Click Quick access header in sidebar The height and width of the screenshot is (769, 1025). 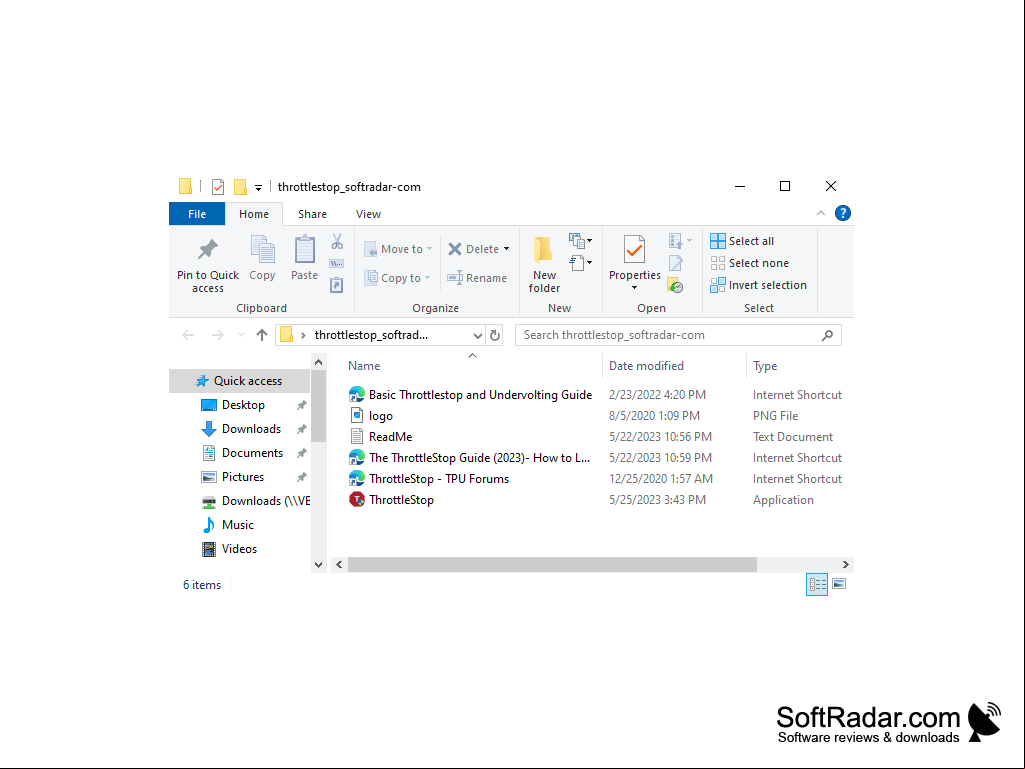pyautogui.click(x=239, y=381)
